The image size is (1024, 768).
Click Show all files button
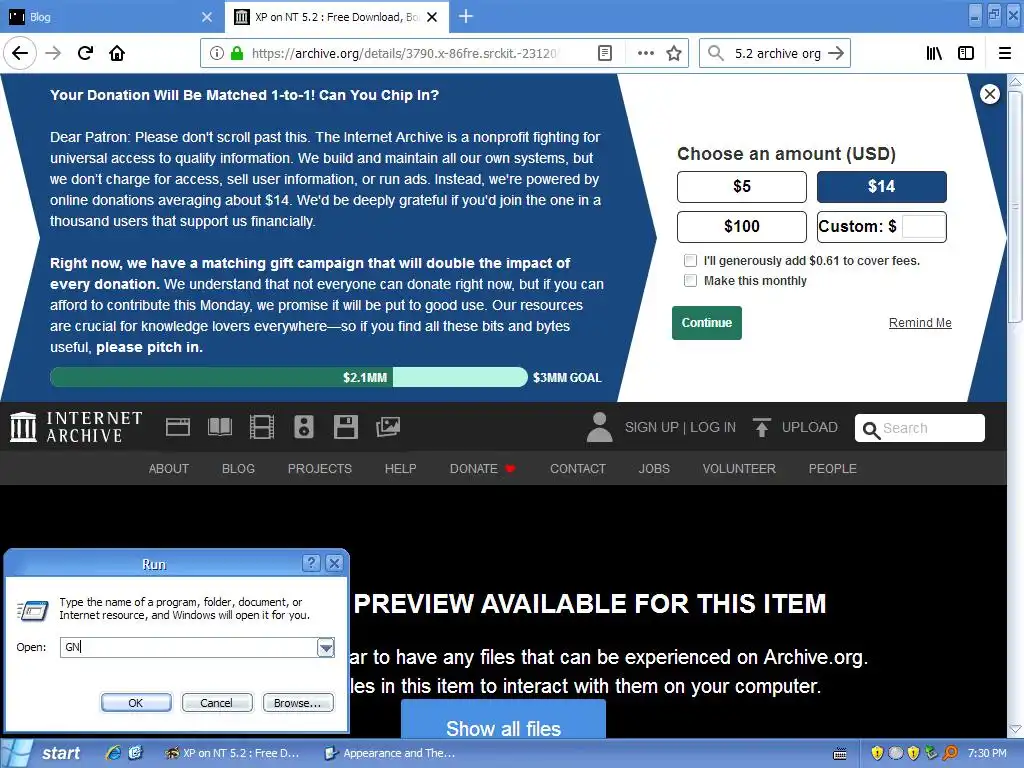coord(504,720)
